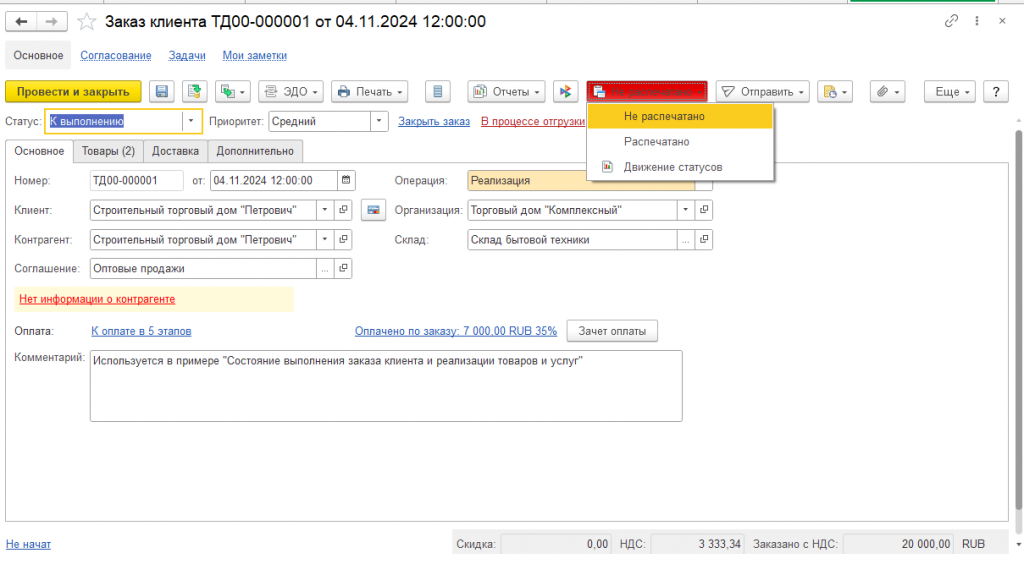Go forward with the right arrow button

pyautogui.click(x=52, y=22)
